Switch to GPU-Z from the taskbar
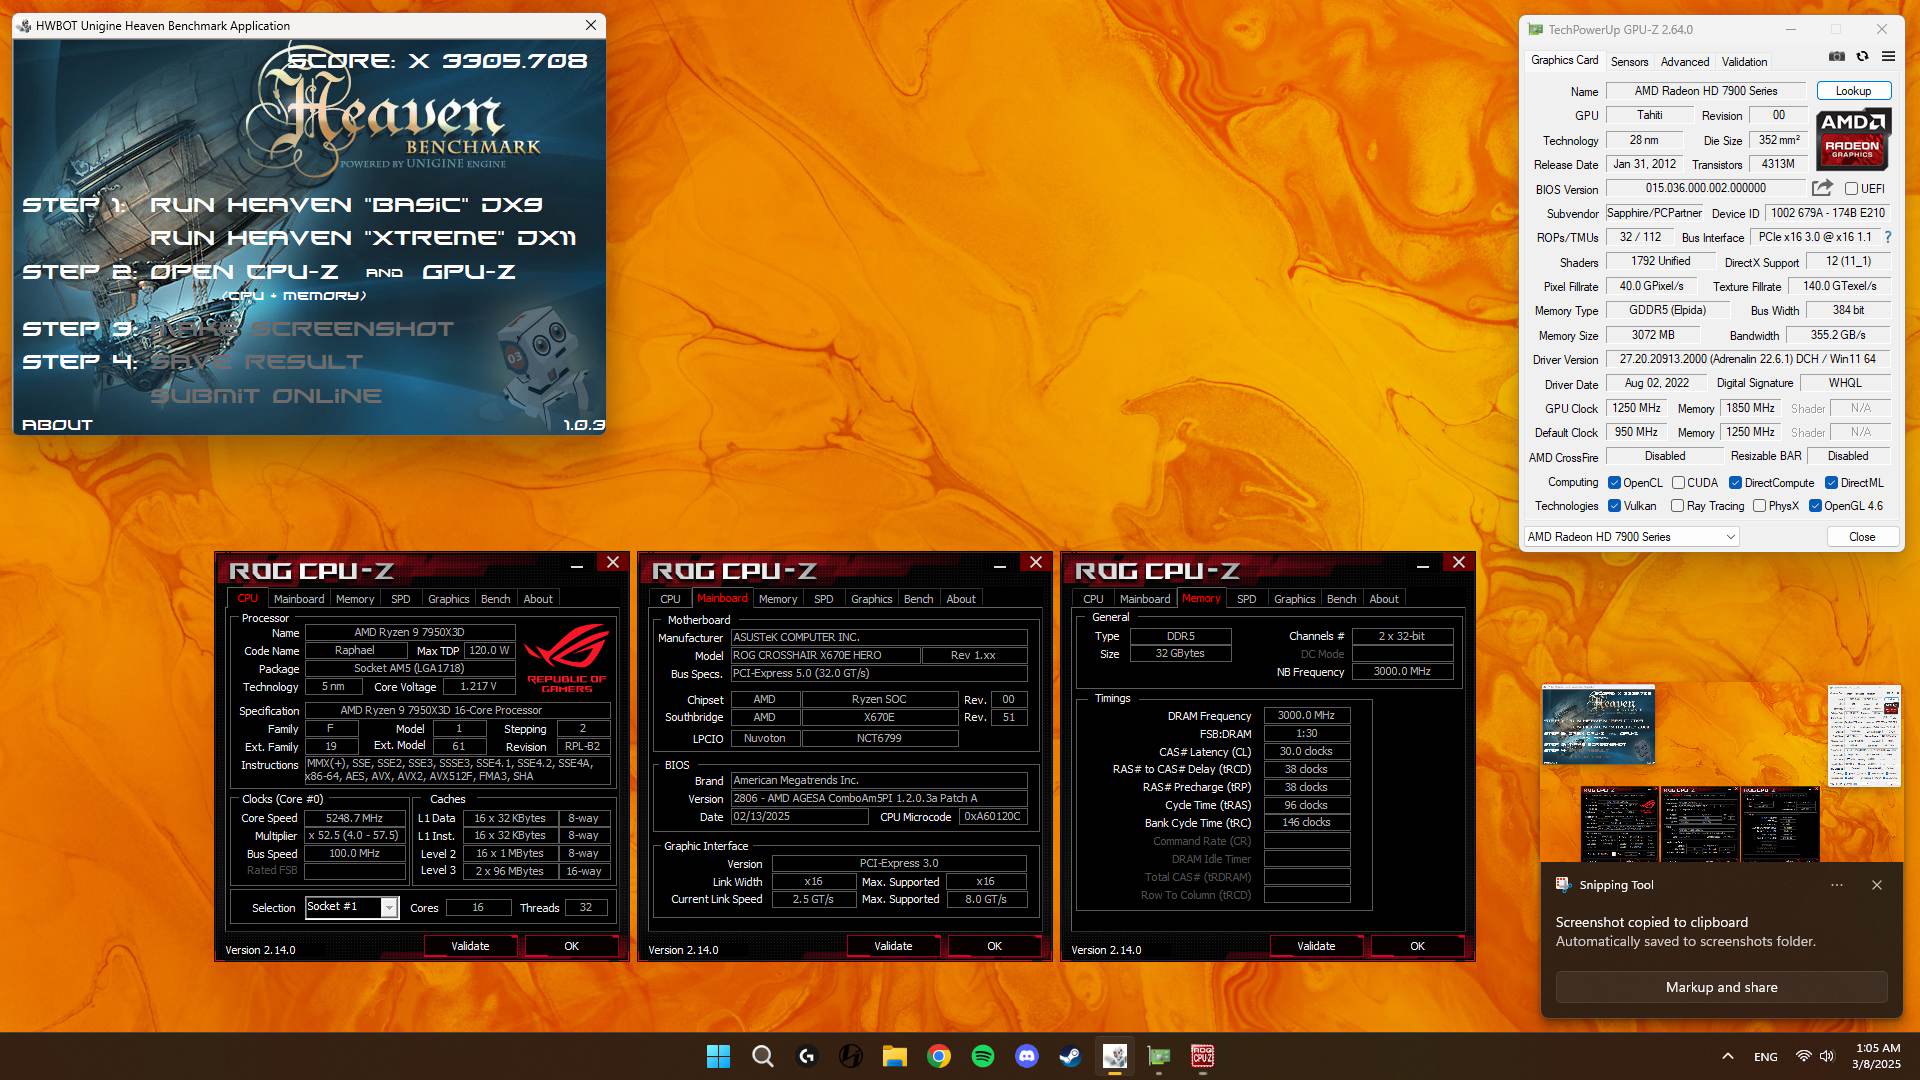1920x1080 pixels. tap(1158, 1056)
